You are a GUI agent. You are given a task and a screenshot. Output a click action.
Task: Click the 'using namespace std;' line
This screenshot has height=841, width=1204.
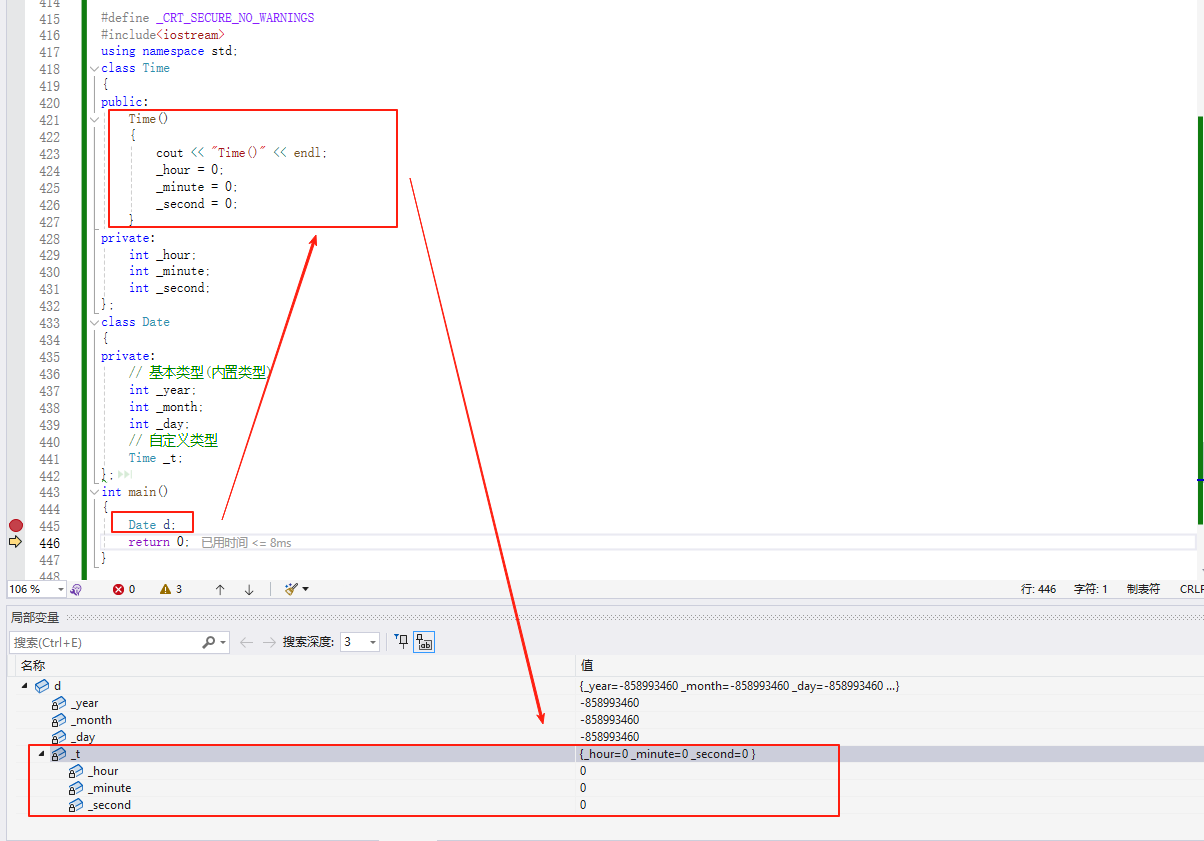click(169, 51)
